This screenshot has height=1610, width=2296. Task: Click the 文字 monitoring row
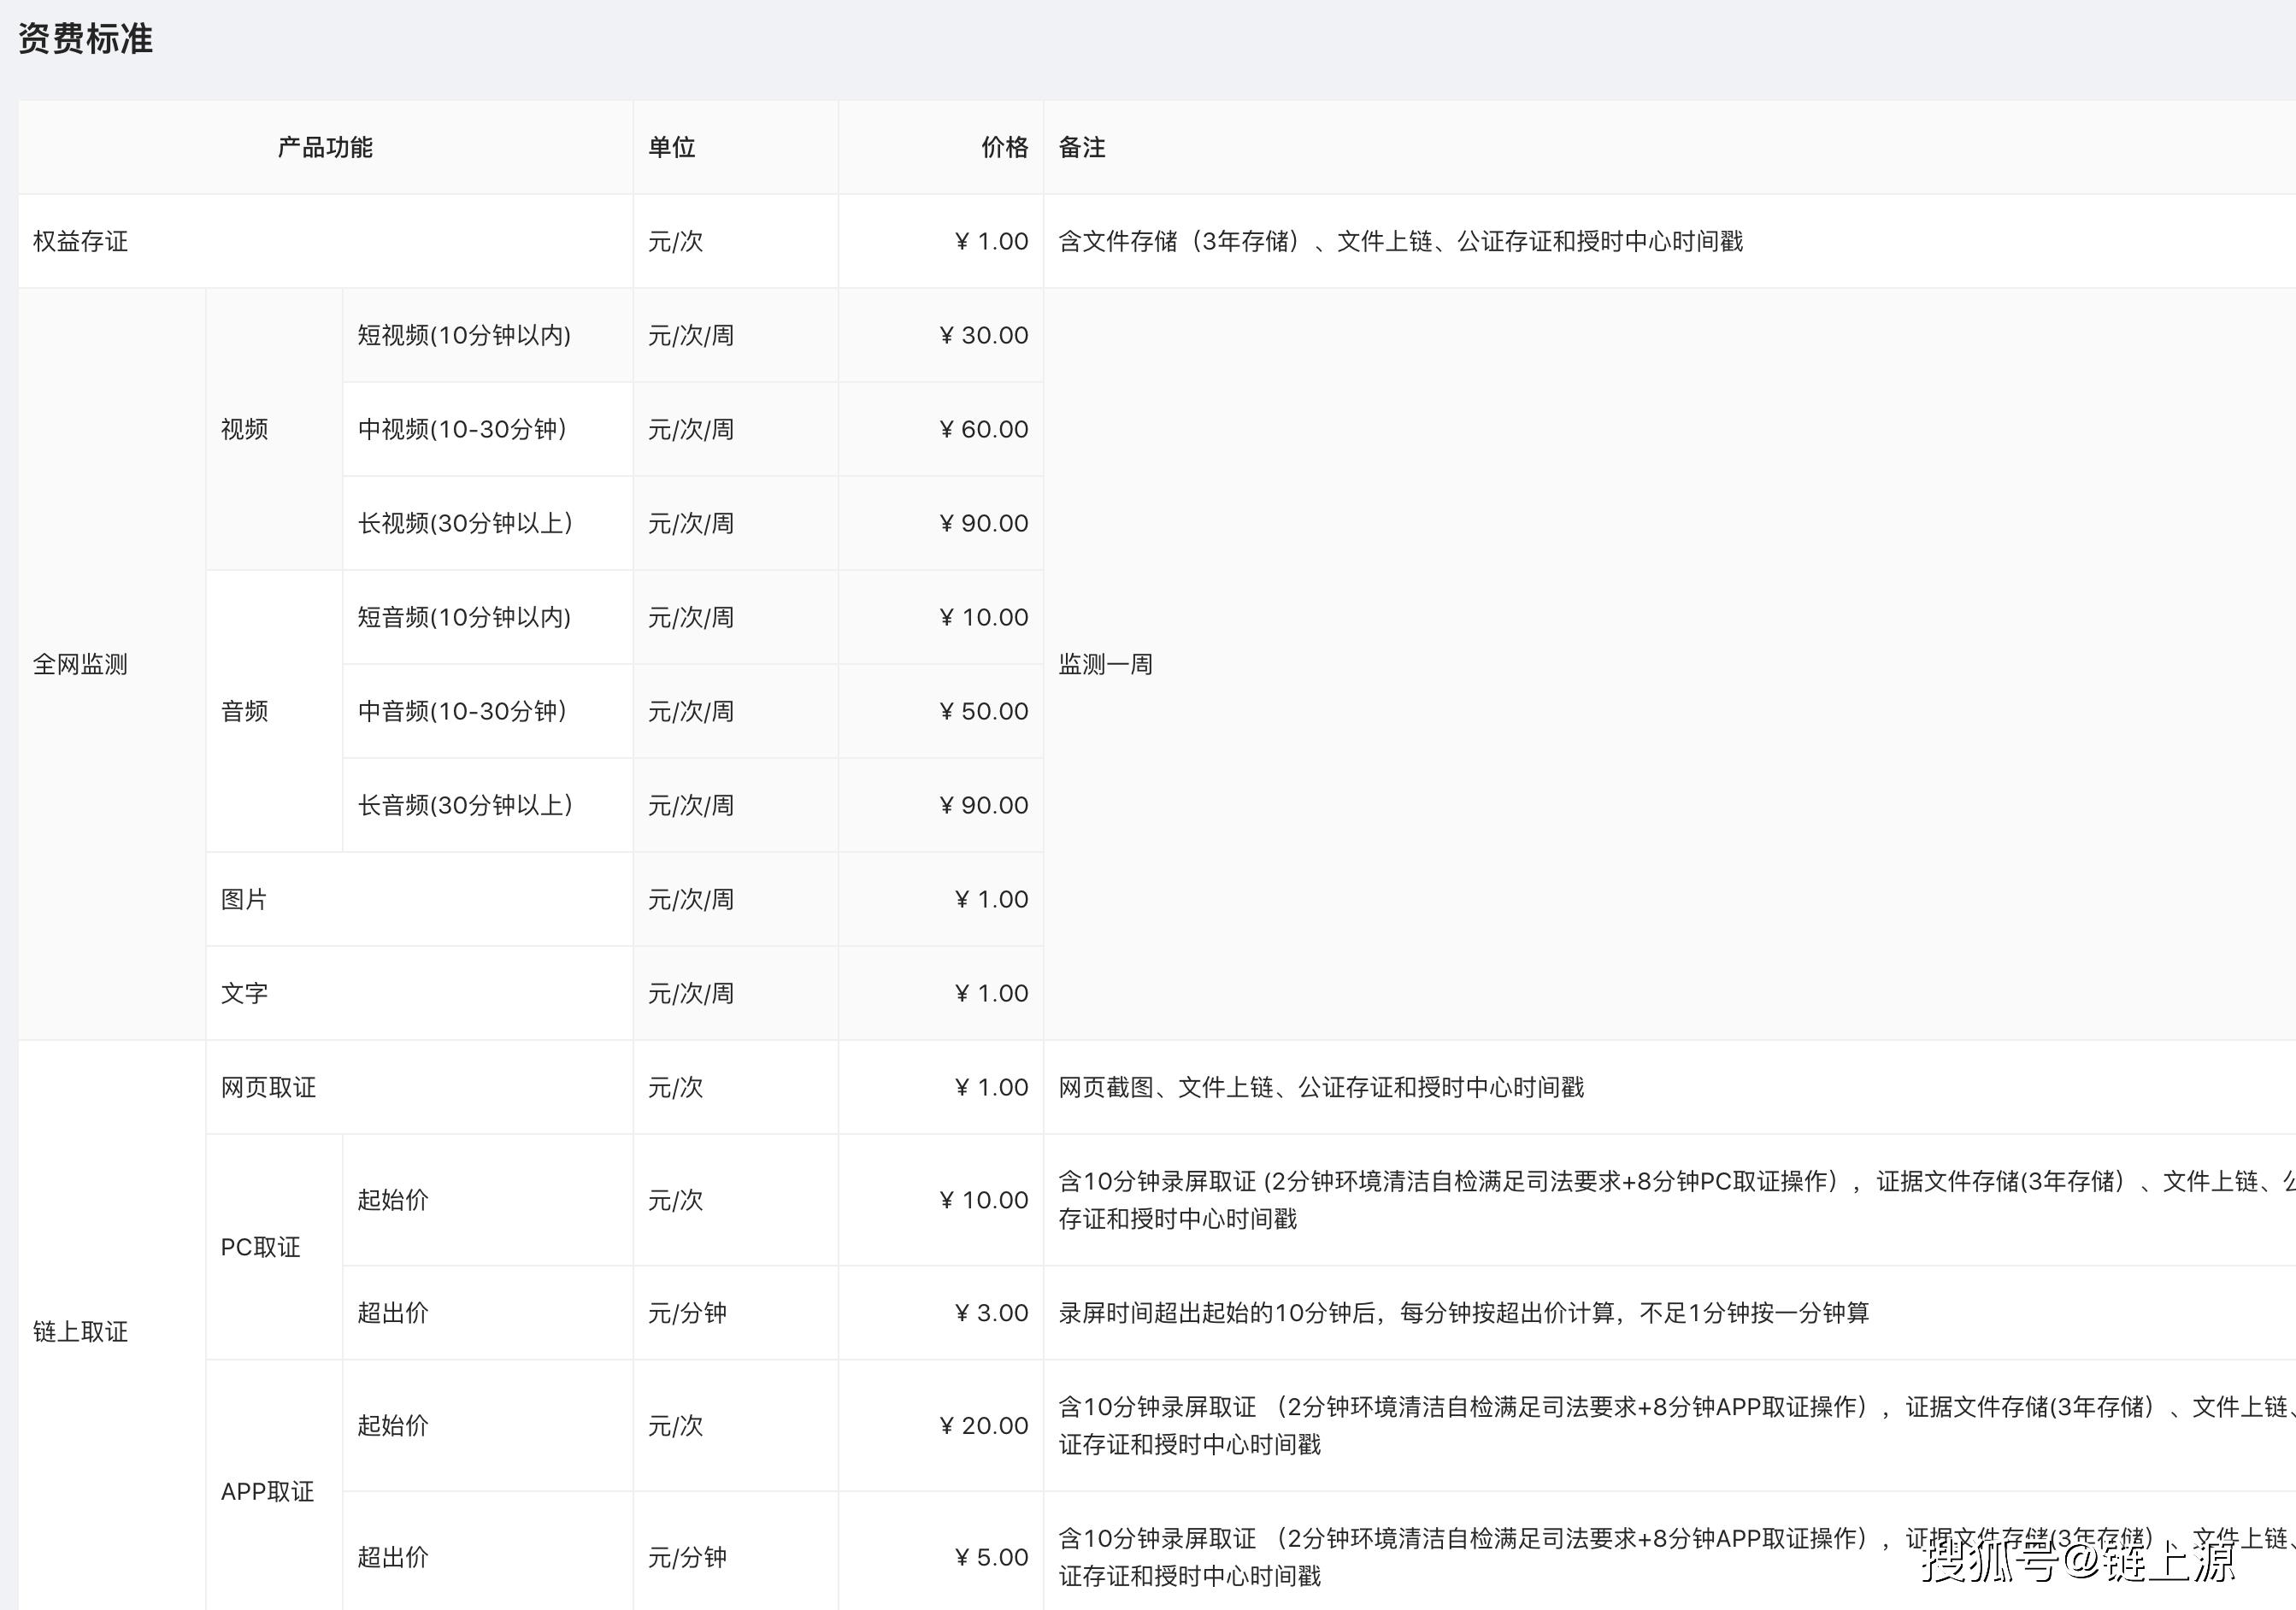[x=245, y=993]
